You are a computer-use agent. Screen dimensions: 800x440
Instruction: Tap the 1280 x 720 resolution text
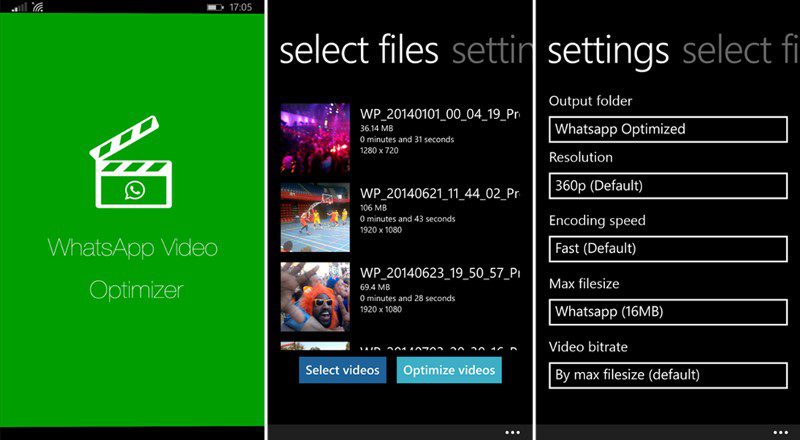point(379,151)
